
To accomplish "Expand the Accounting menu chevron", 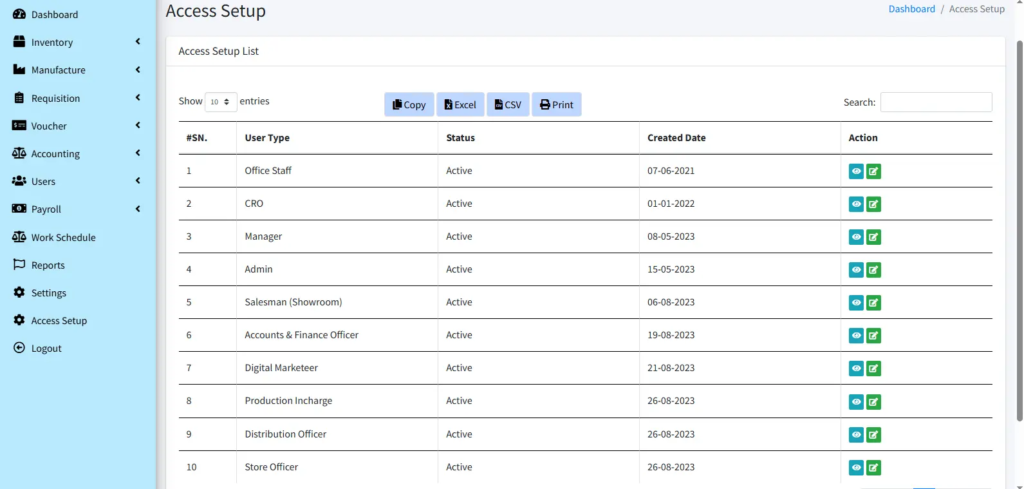I will [x=138, y=153].
